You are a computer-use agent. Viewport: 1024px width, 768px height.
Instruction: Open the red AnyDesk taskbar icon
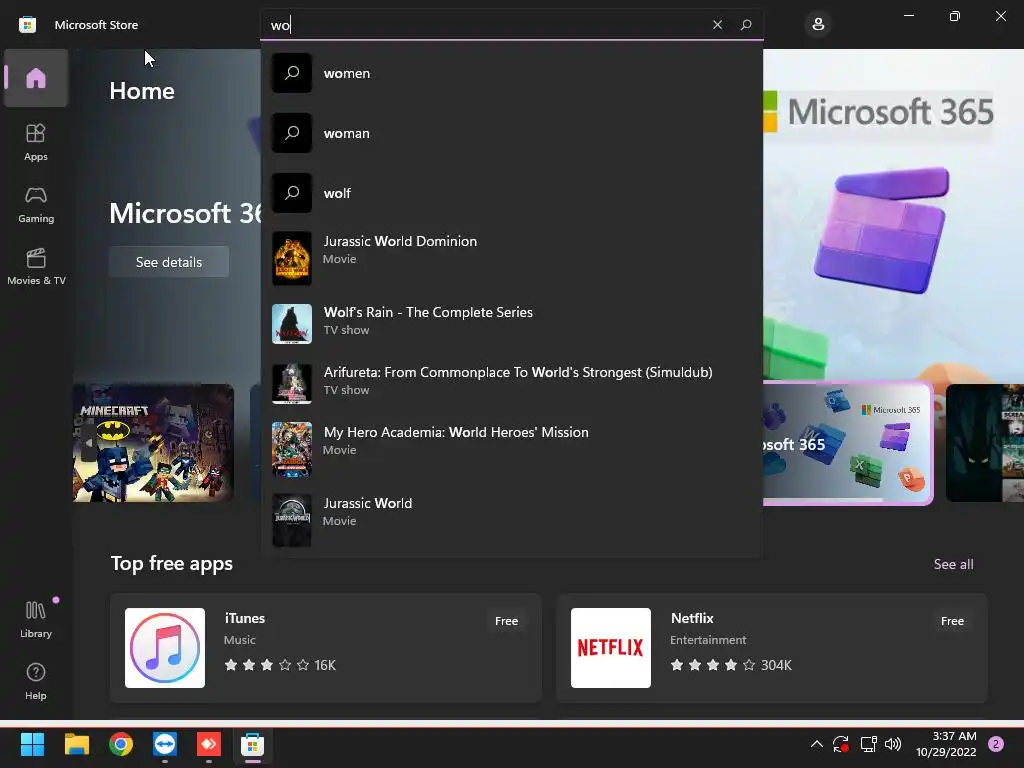209,744
